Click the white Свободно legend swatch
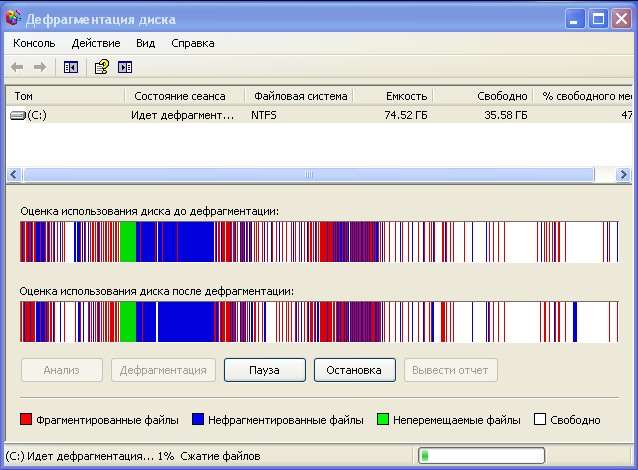Screen dimensions: 638x470 pos(540,419)
